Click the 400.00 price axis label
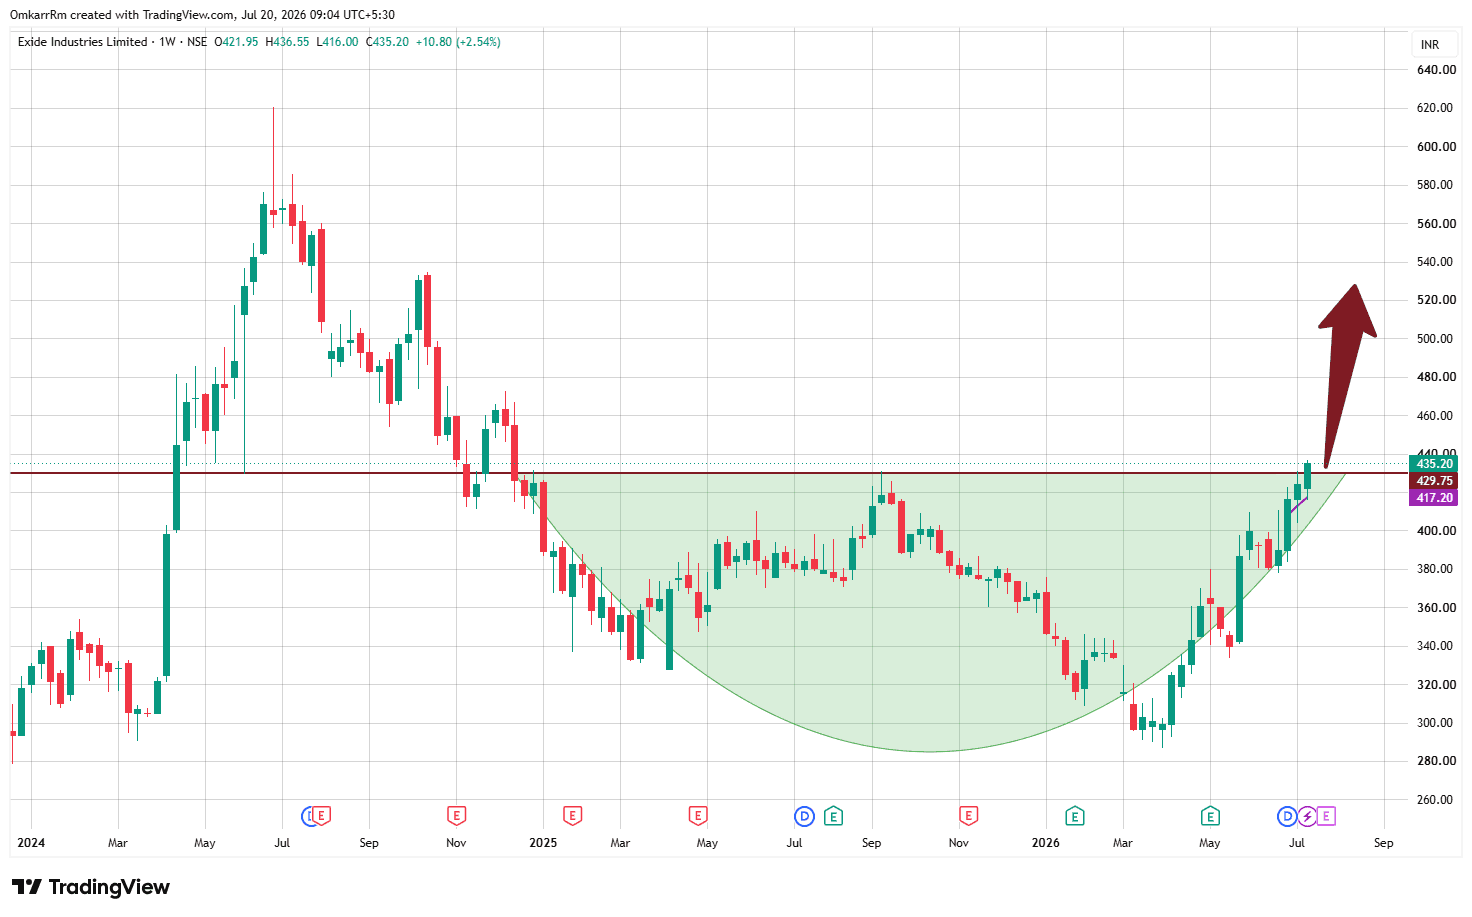 point(1436,531)
